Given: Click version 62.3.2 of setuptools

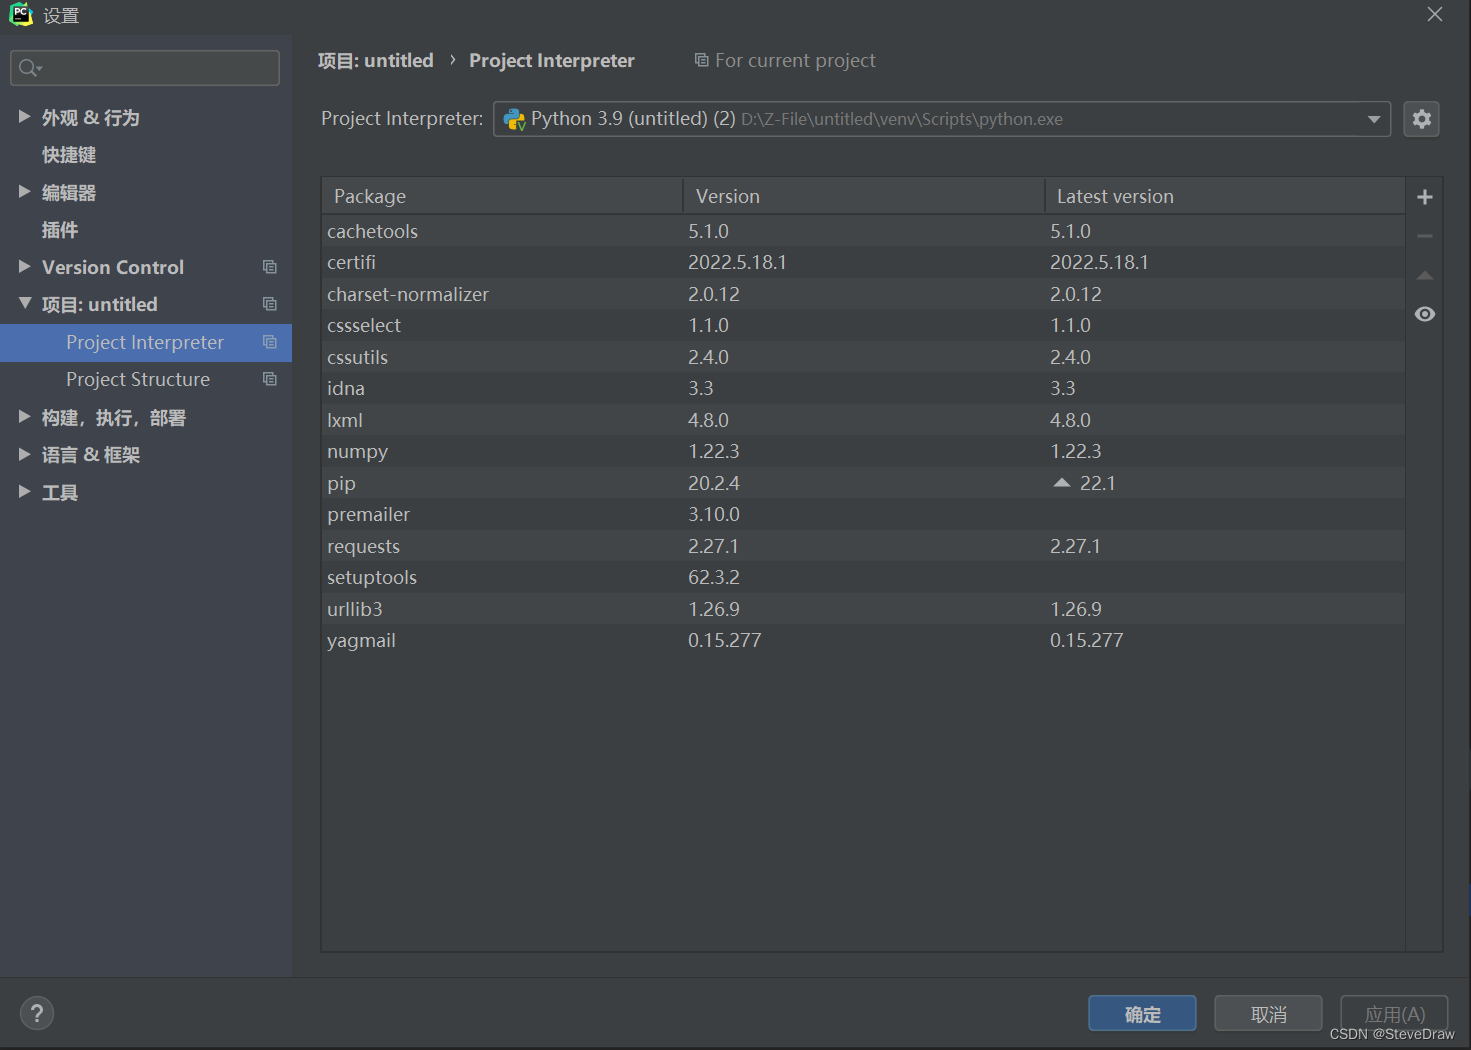Looking at the screenshot, I should [x=714, y=577].
